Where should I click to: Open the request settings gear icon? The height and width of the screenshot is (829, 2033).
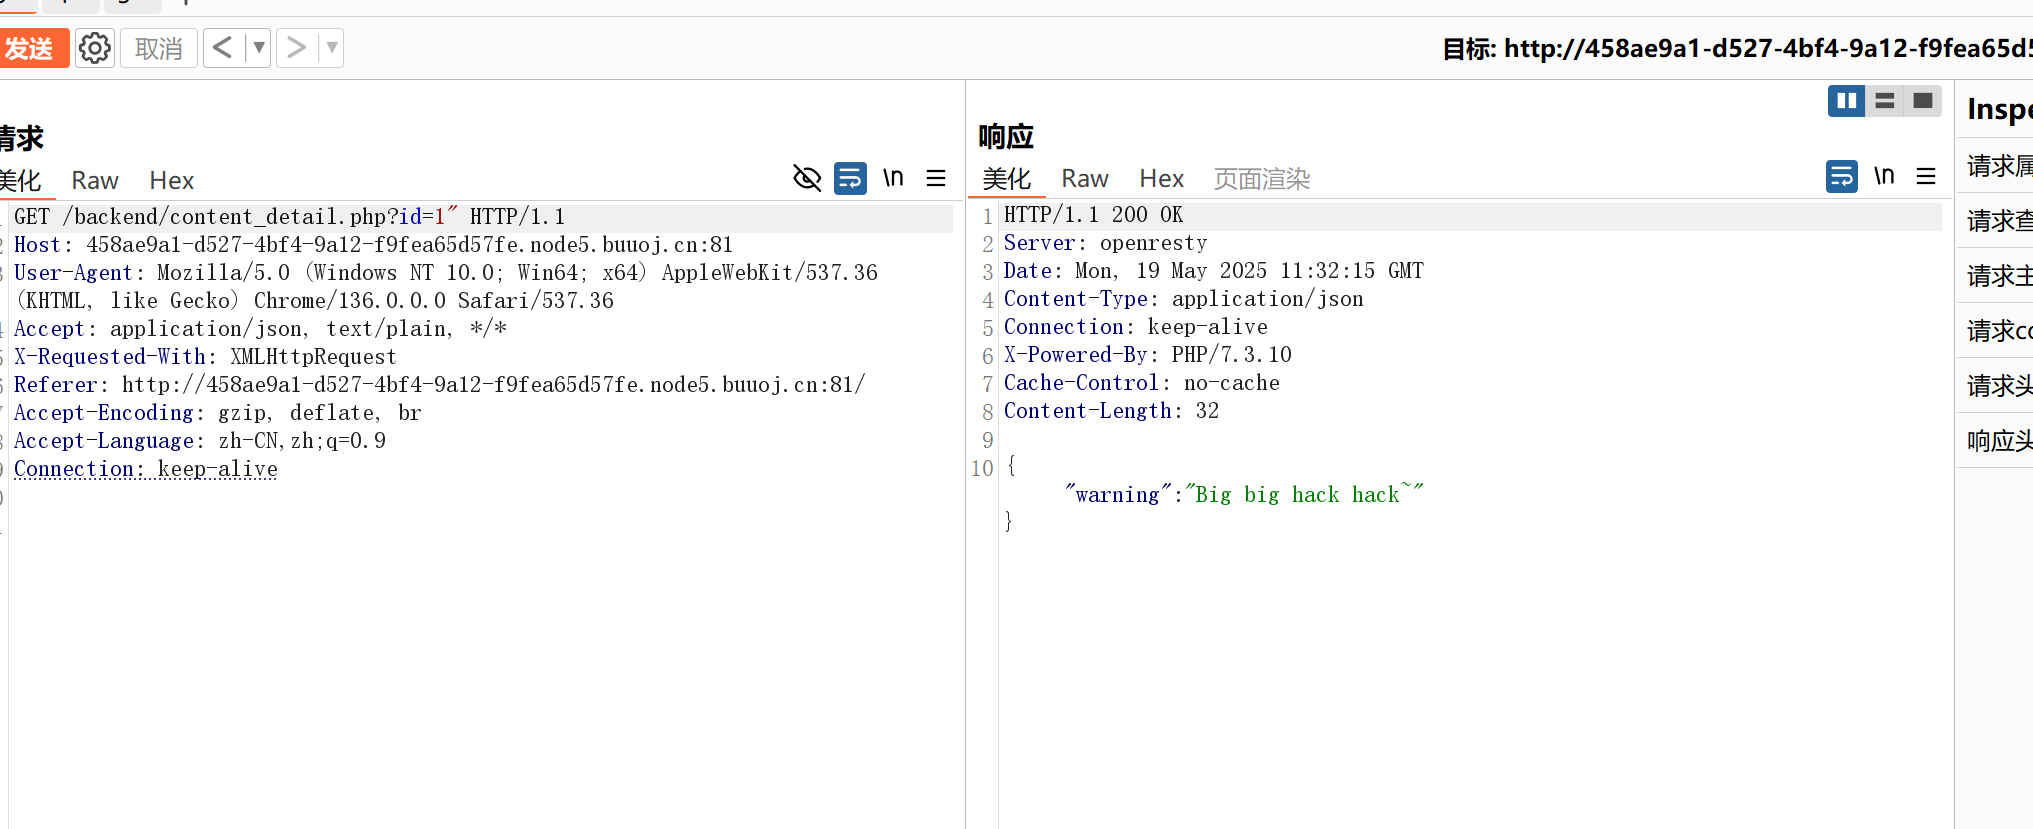(95, 48)
